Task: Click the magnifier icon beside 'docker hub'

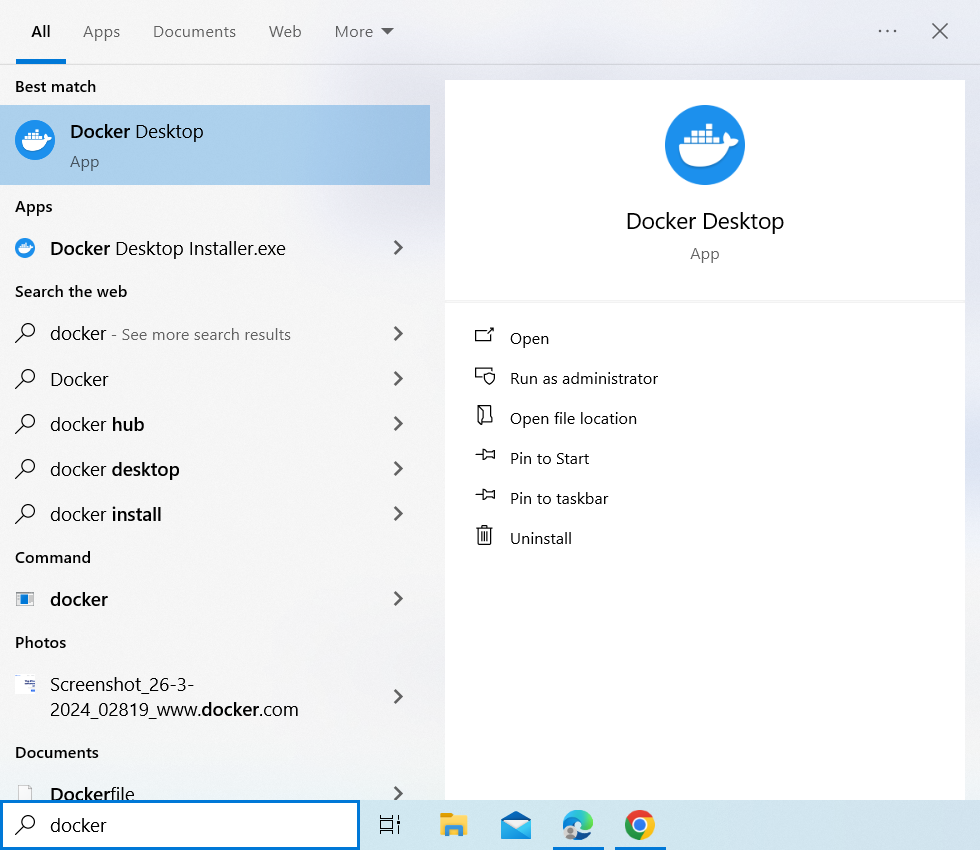Action: click(x=25, y=424)
